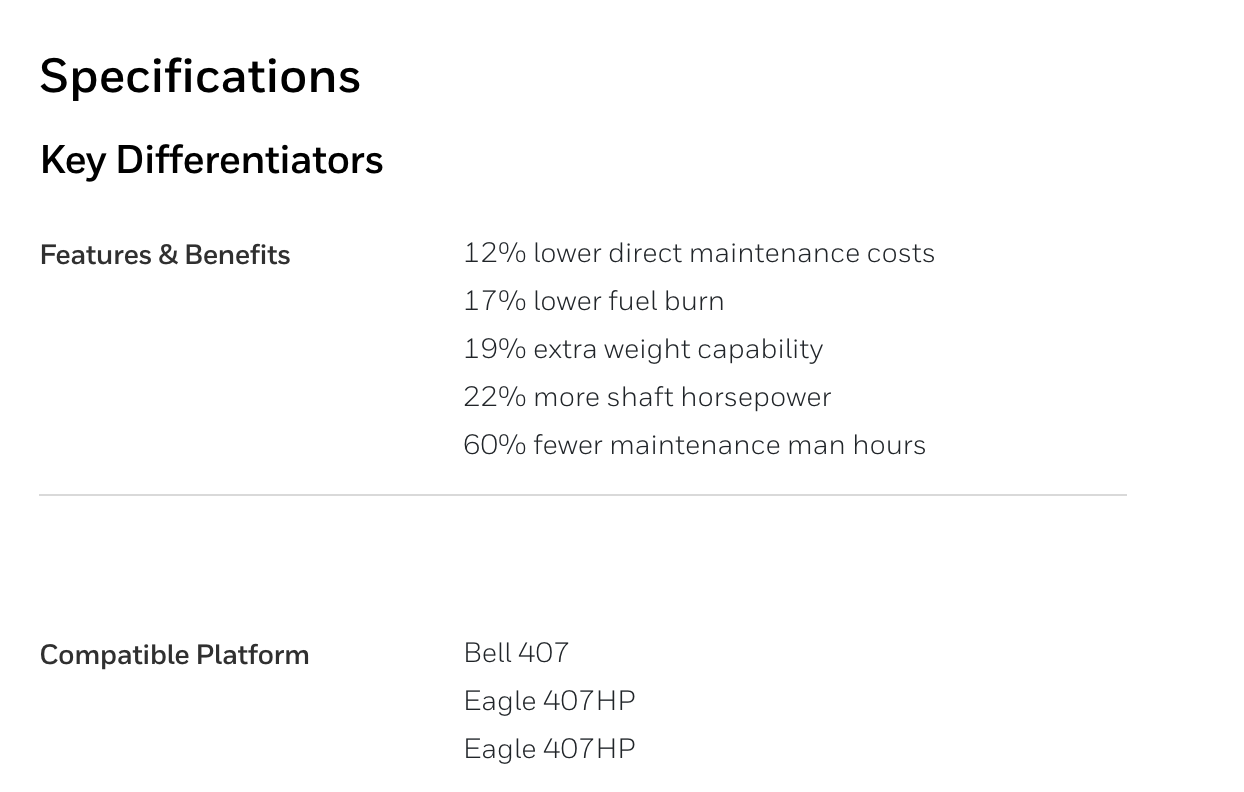Image resolution: width=1244 pixels, height=792 pixels.
Task: Click the 60% figure
Action: click(495, 445)
